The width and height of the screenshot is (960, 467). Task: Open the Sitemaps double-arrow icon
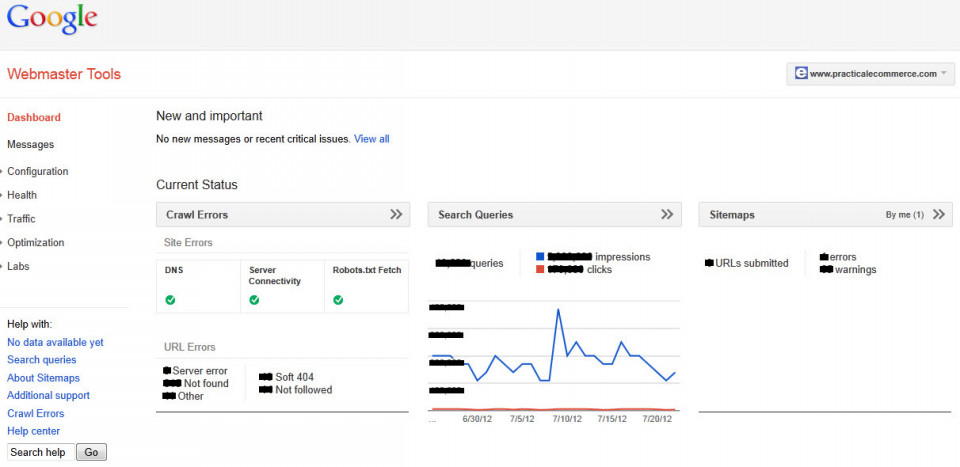(x=939, y=214)
